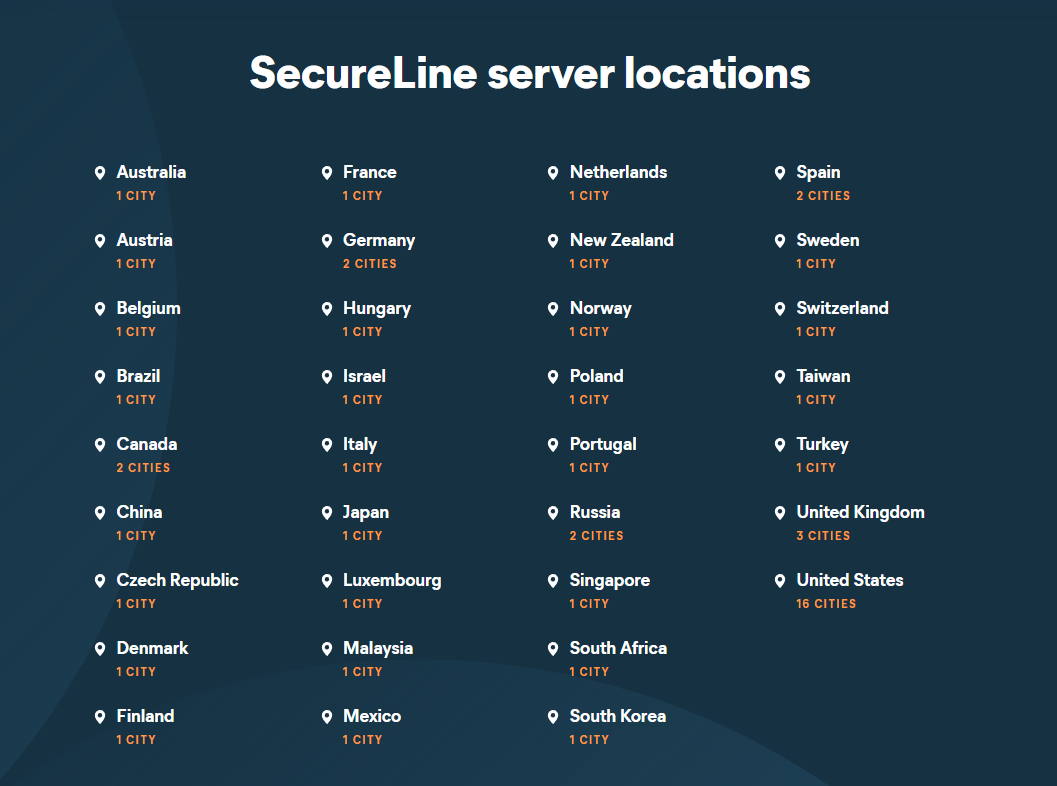Click the pin icon by Switzerland
1057x786 pixels.
(780, 309)
